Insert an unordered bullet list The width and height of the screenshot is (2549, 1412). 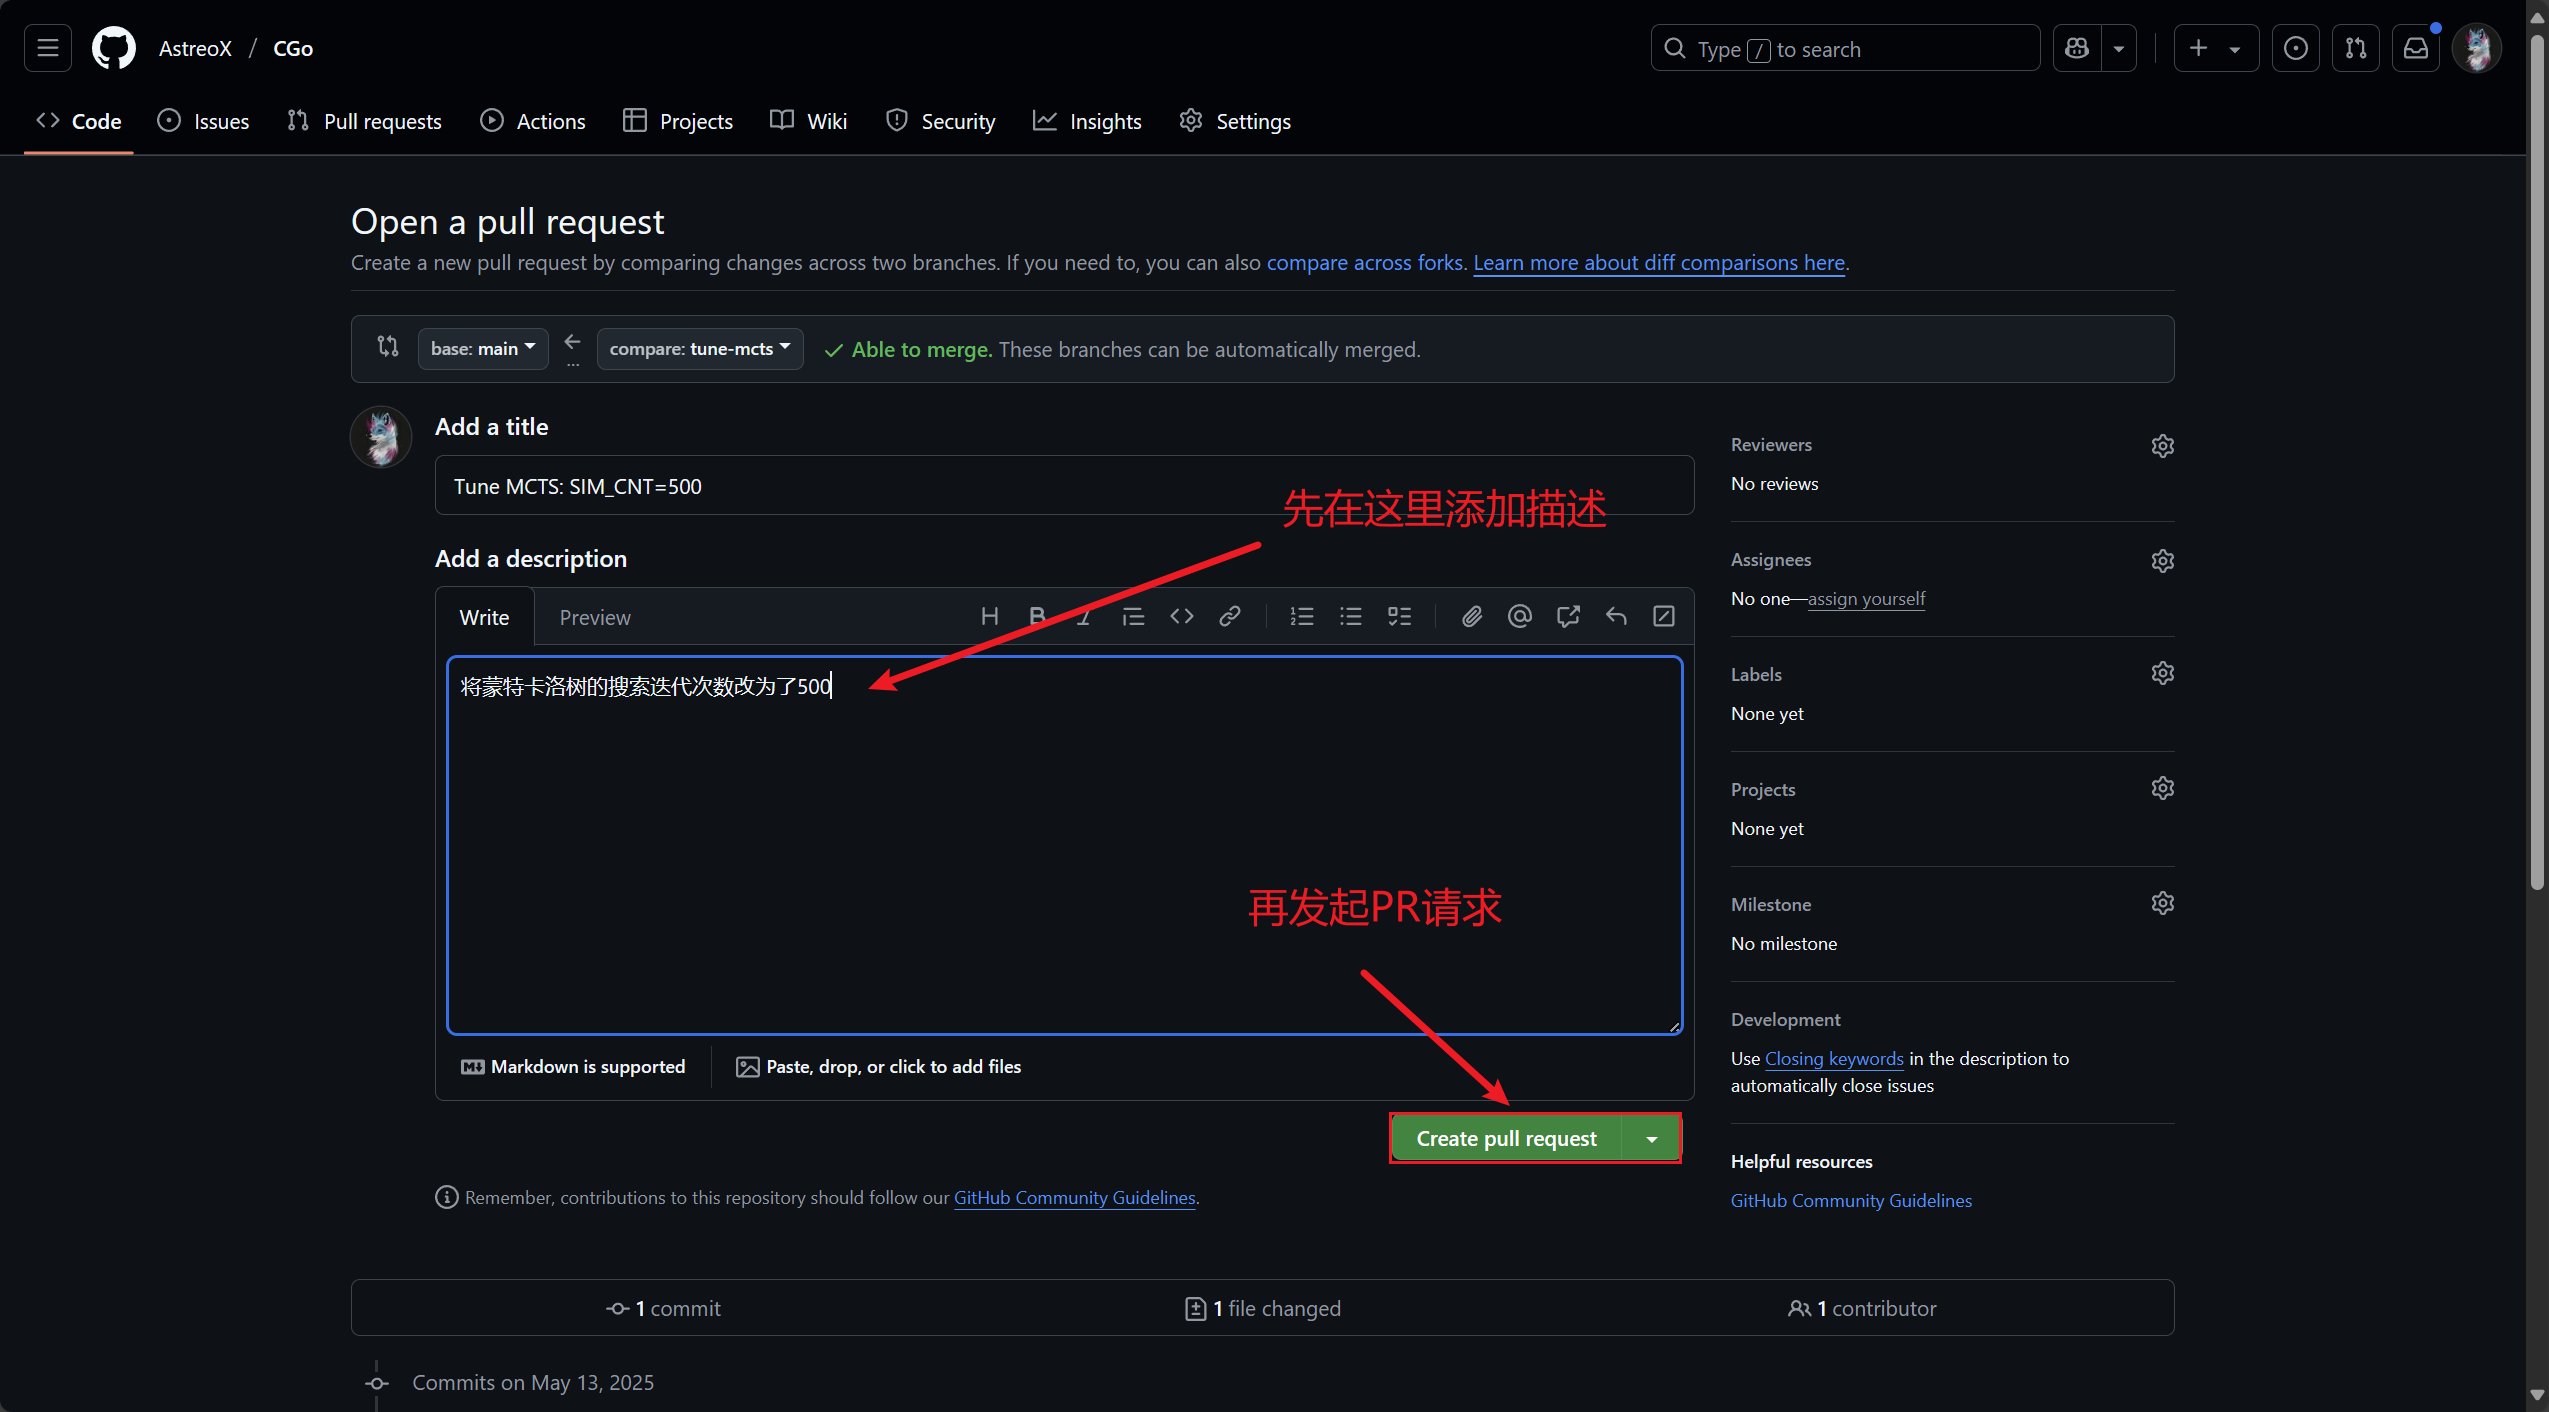click(x=1351, y=616)
